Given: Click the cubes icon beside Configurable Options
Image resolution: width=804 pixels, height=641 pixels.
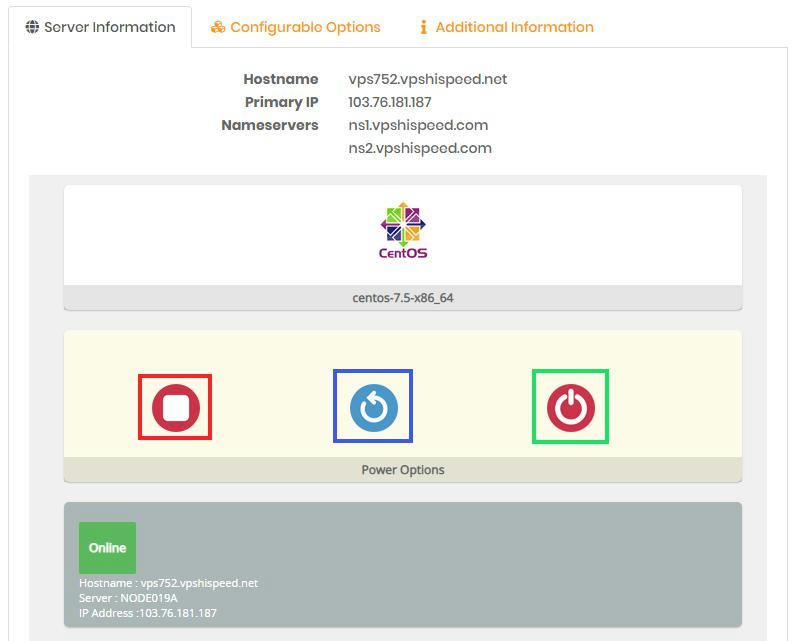Looking at the screenshot, I should [x=218, y=27].
